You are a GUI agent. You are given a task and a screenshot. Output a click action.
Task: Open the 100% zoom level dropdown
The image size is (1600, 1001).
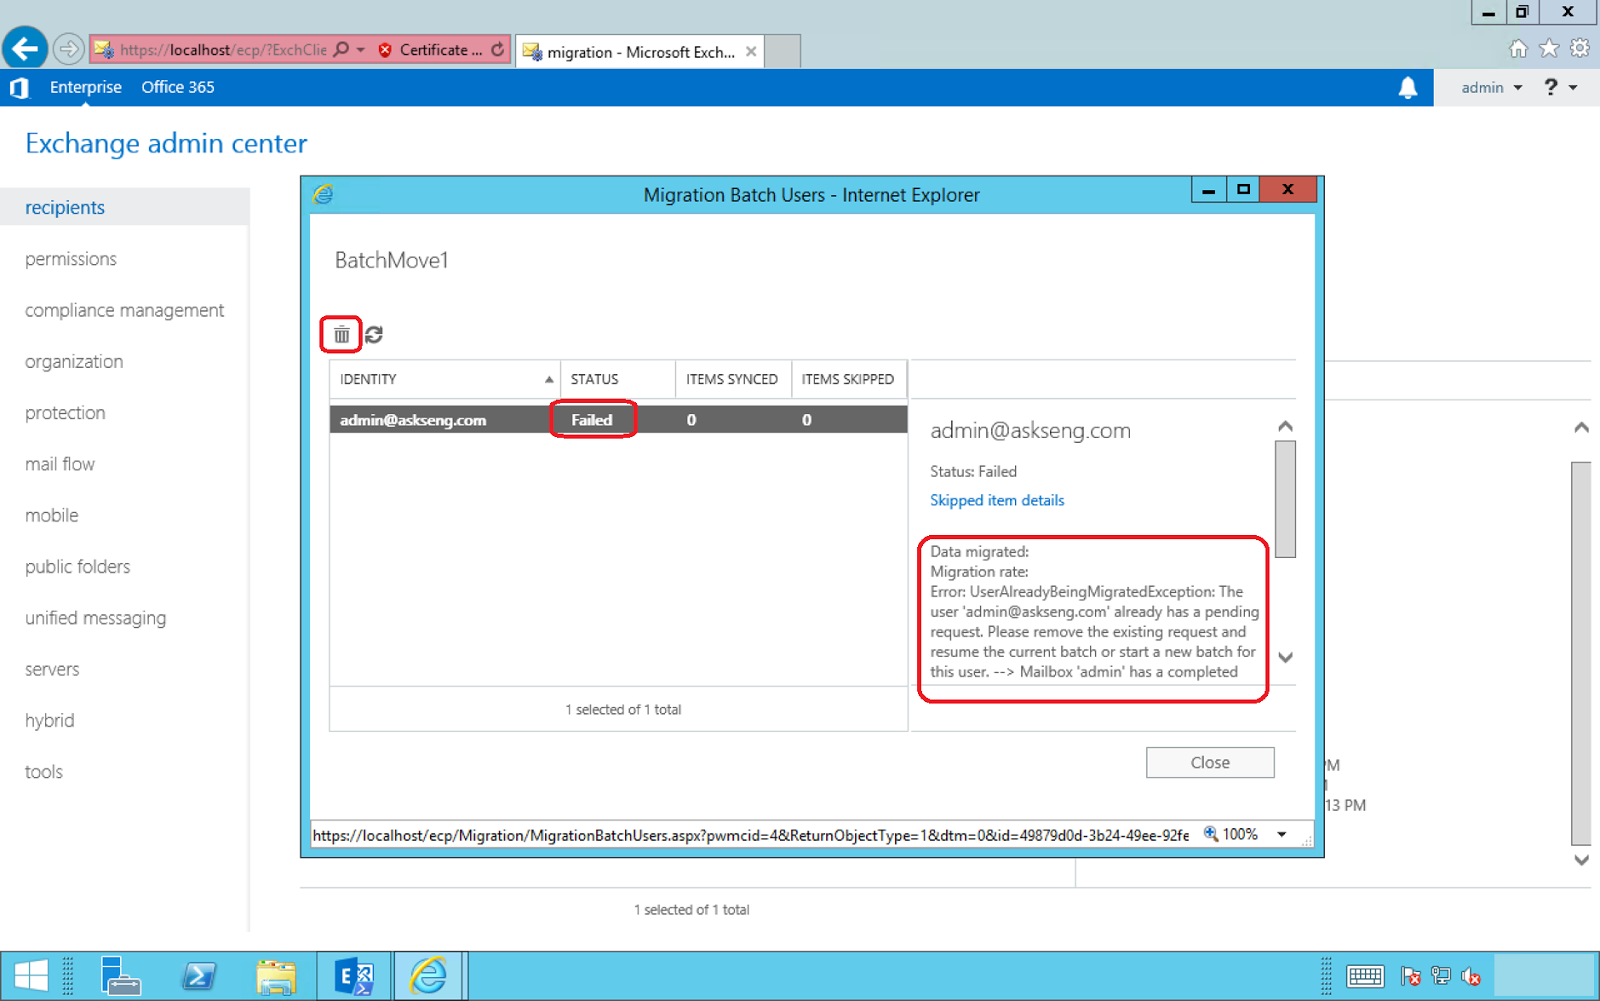[1282, 833]
